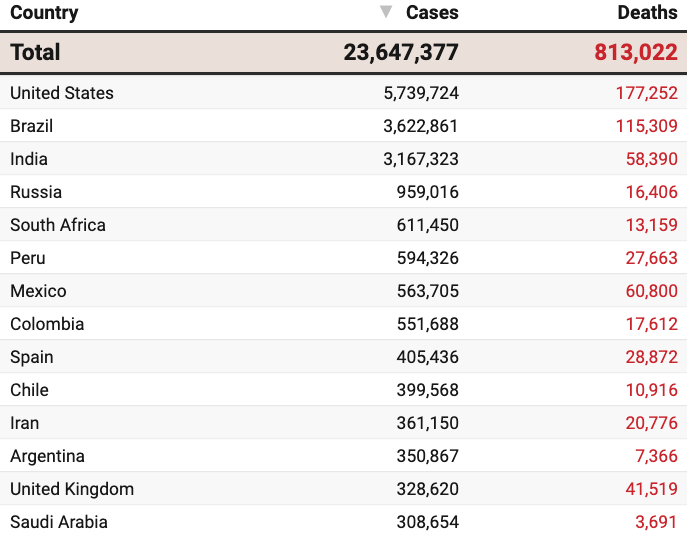Image resolution: width=687 pixels, height=536 pixels.
Task: Select the Argentina row
Action: [x=344, y=456]
